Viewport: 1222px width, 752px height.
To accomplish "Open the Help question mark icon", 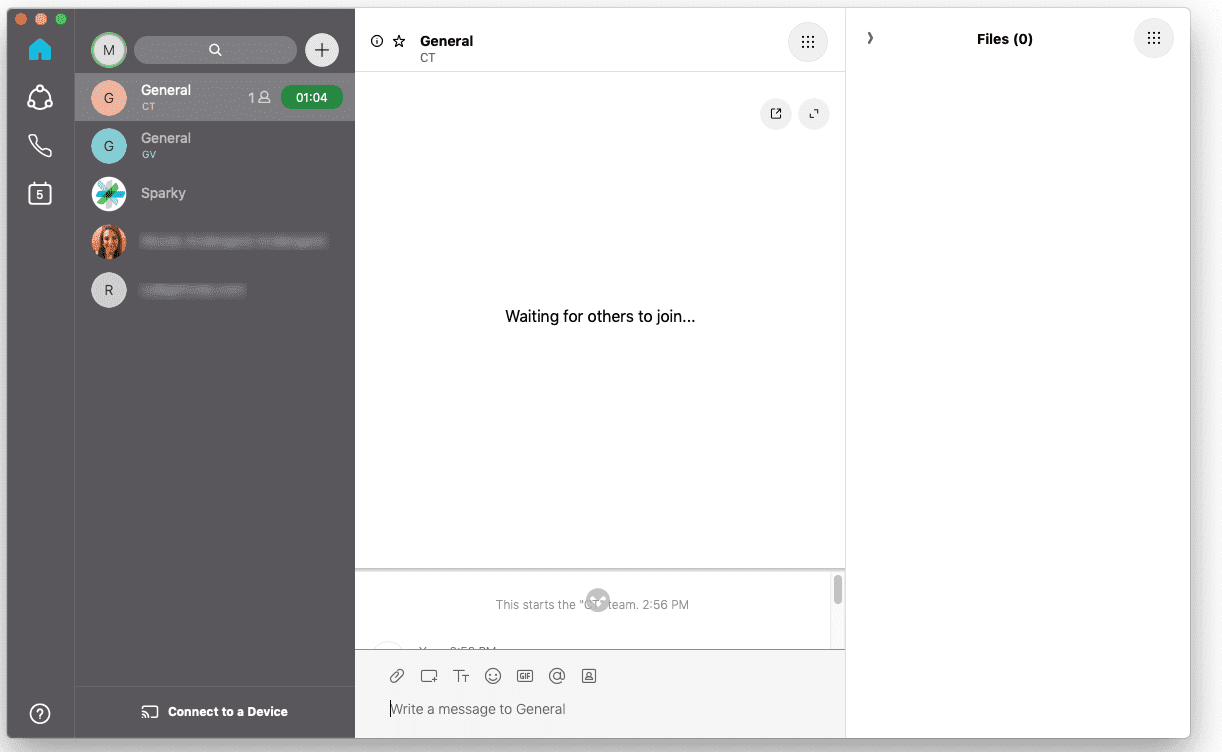I will [x=40, y=713].
